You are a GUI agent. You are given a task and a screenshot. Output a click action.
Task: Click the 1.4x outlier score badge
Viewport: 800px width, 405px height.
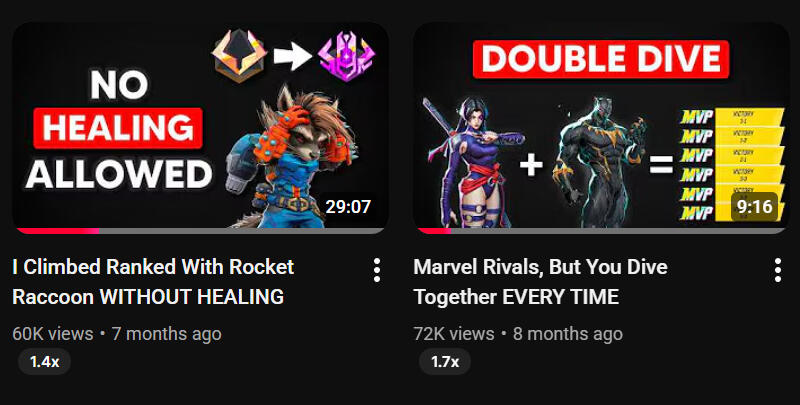pos(44,362)
